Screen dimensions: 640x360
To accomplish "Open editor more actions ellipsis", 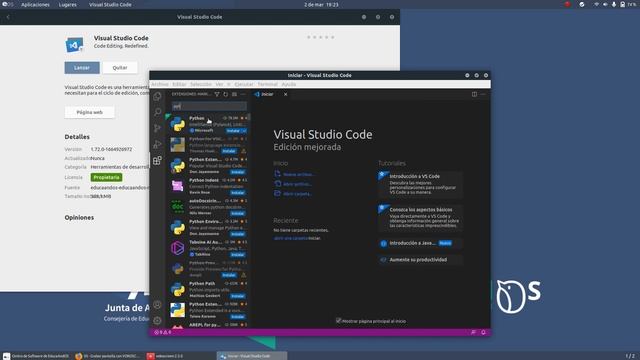I will 483,94.
